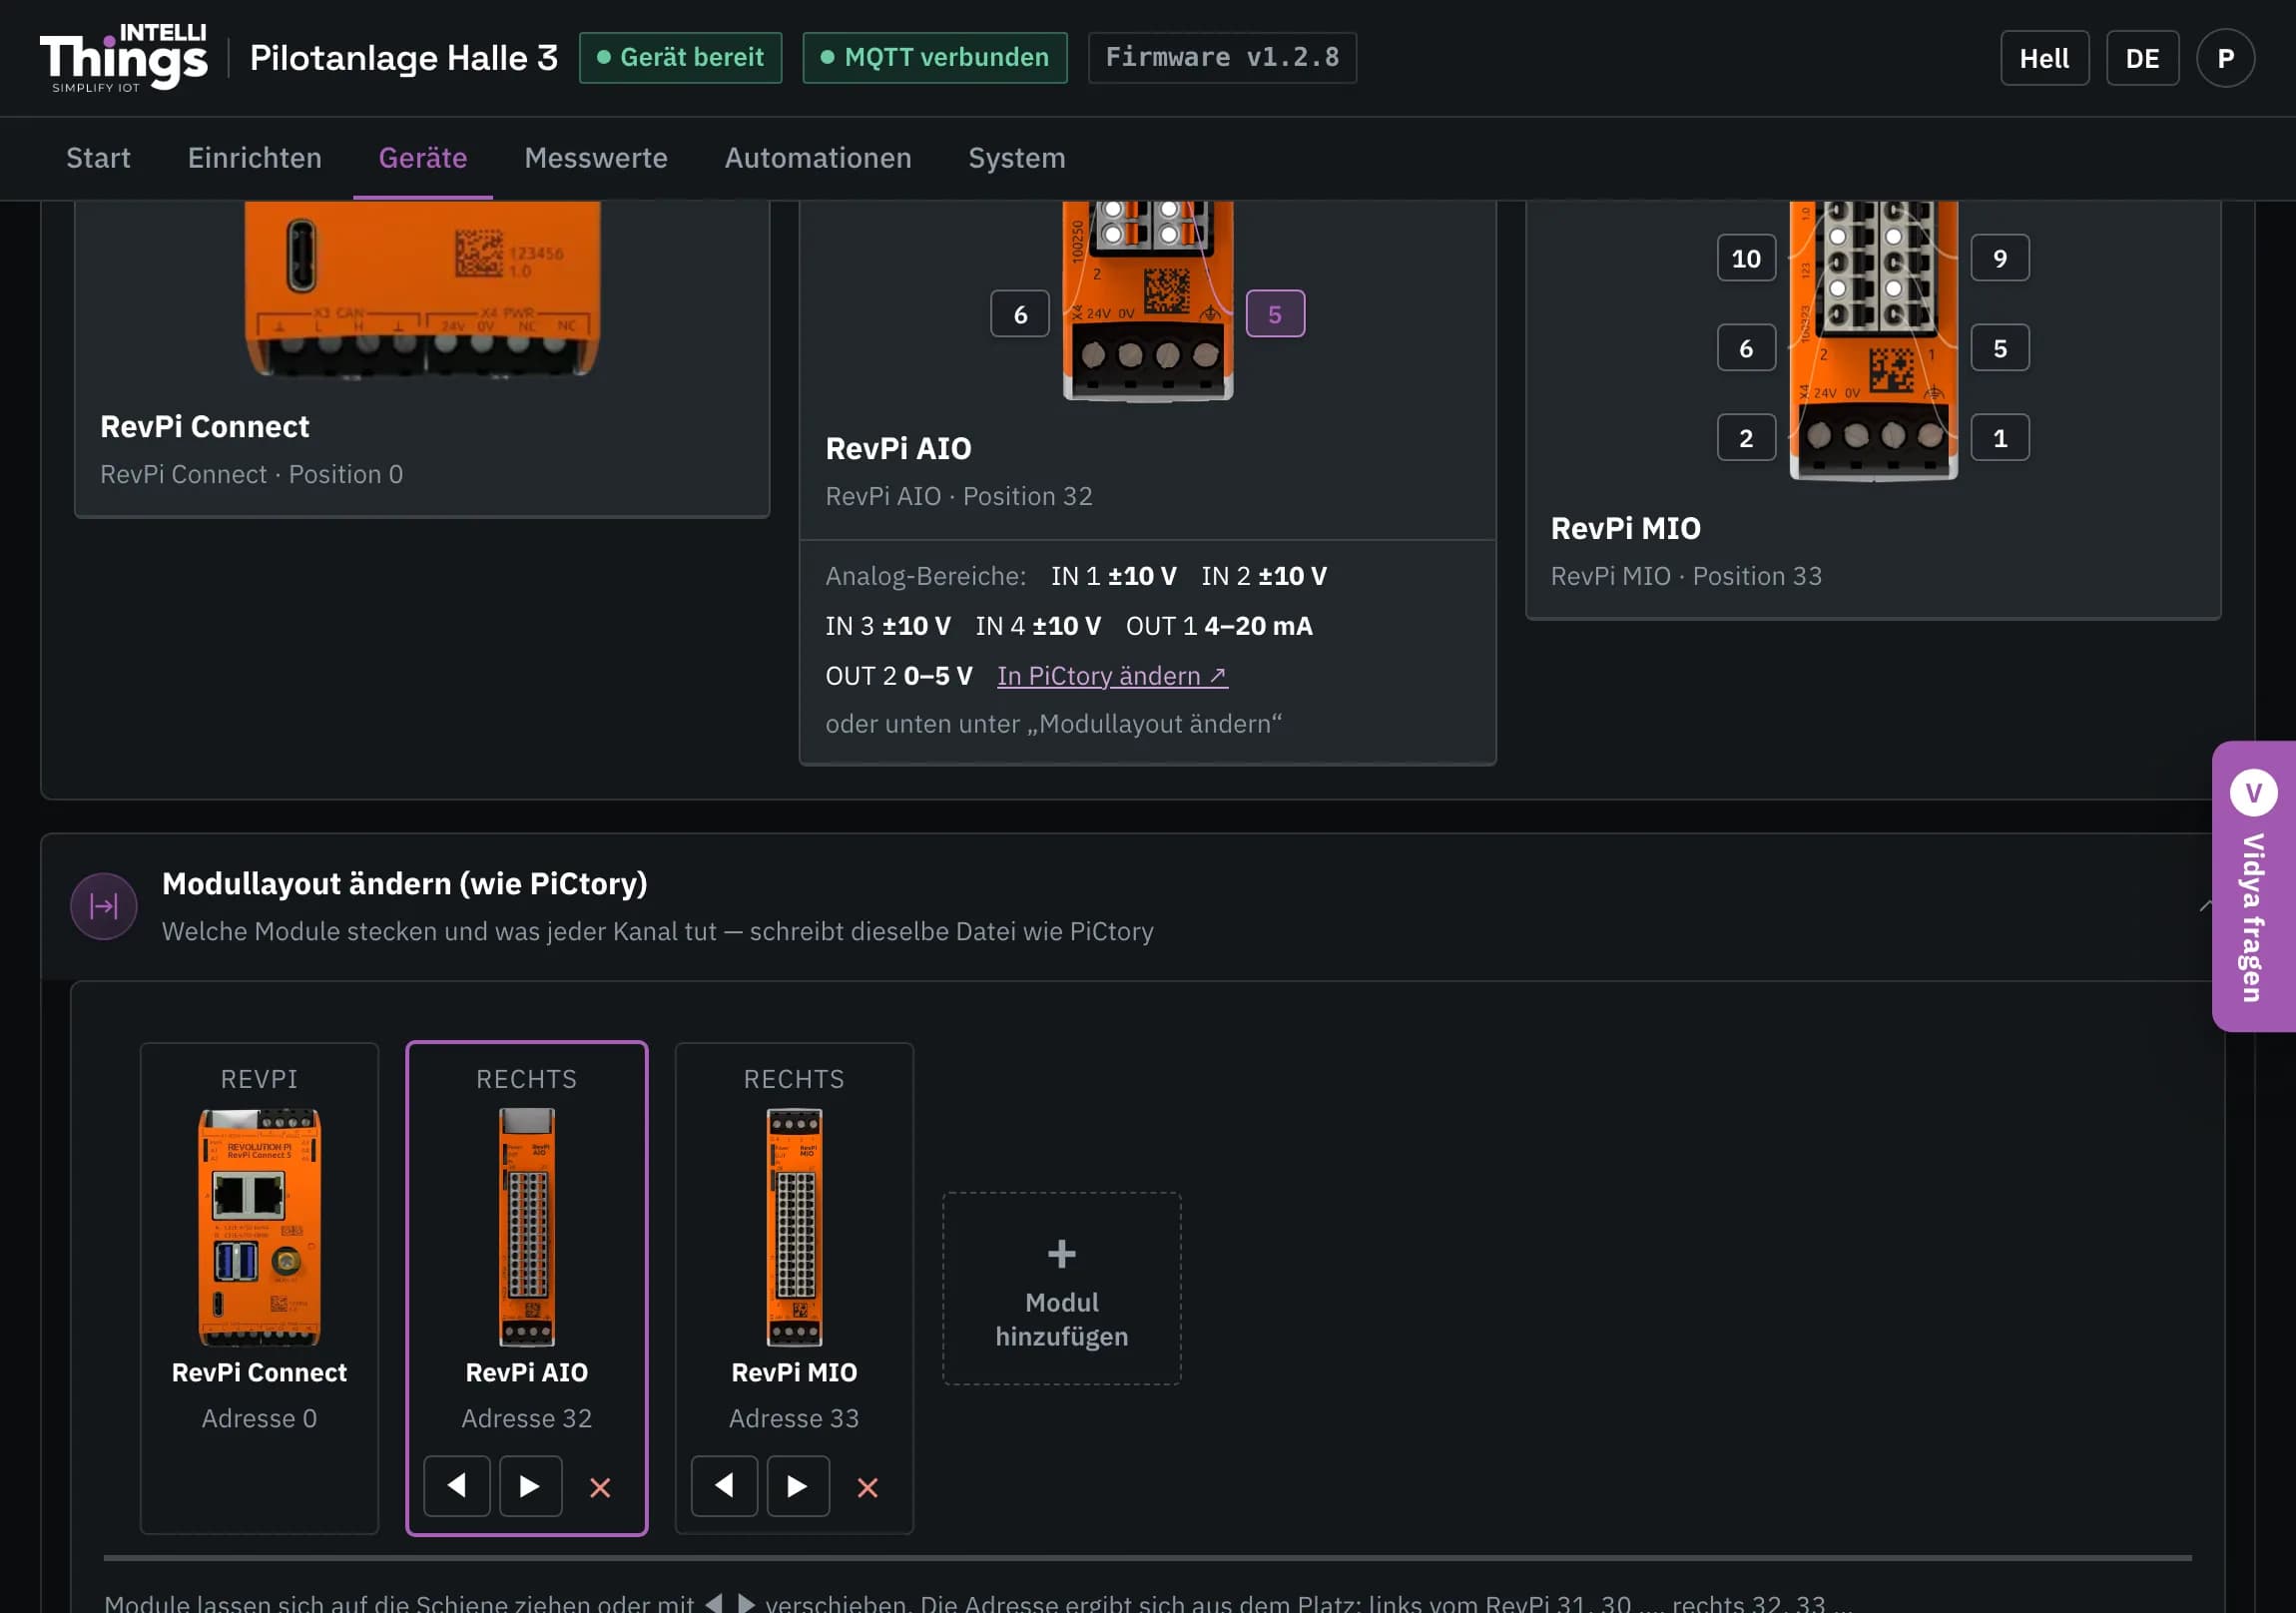Select the Geräte tab
The image size is (2296, 1613).
[x=422, y=158]
